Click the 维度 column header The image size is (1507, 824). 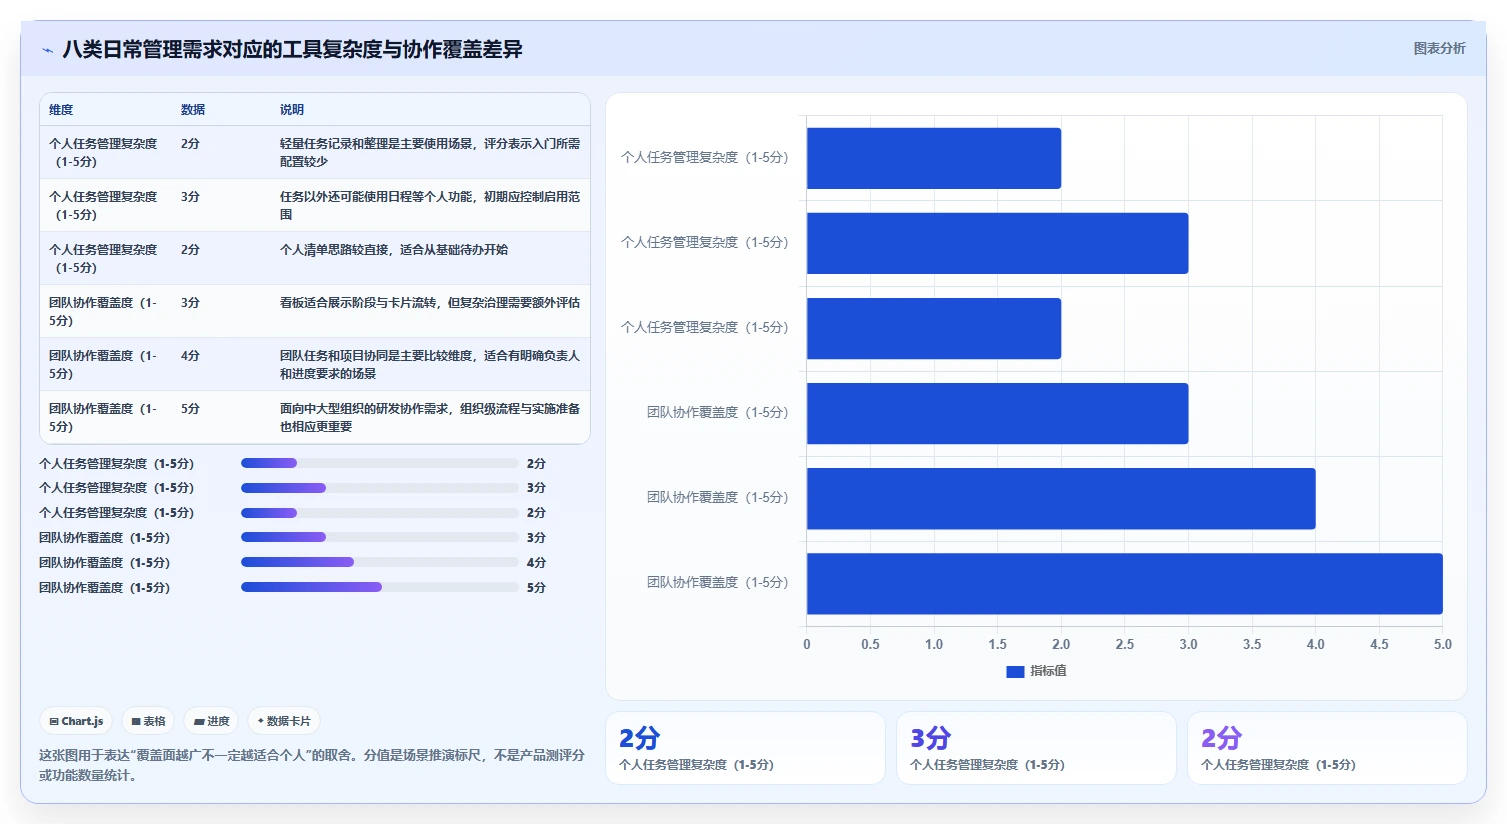[61, 110]
